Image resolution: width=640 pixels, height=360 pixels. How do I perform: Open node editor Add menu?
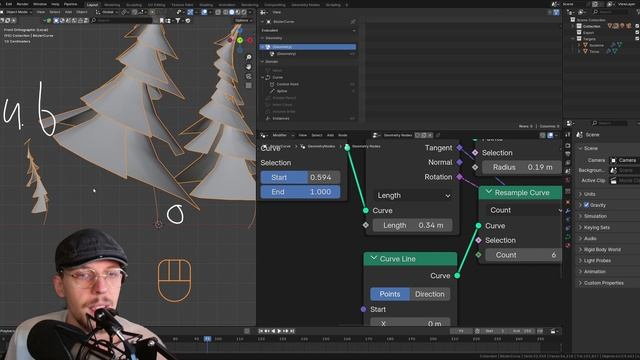click(330, 135)
